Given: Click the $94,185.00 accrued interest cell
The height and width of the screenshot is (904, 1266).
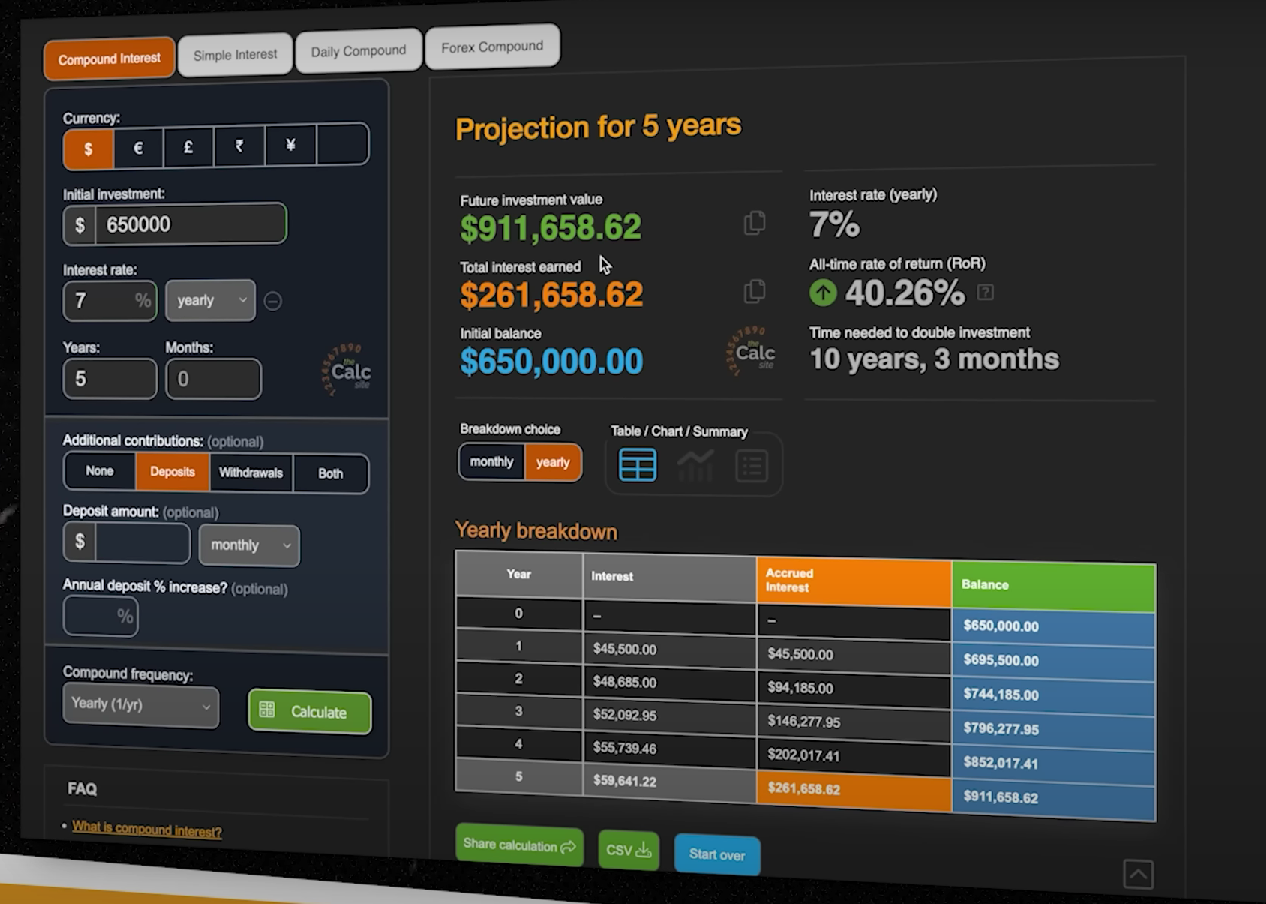Looking at the screenshot, I should (x=855, y=688).
